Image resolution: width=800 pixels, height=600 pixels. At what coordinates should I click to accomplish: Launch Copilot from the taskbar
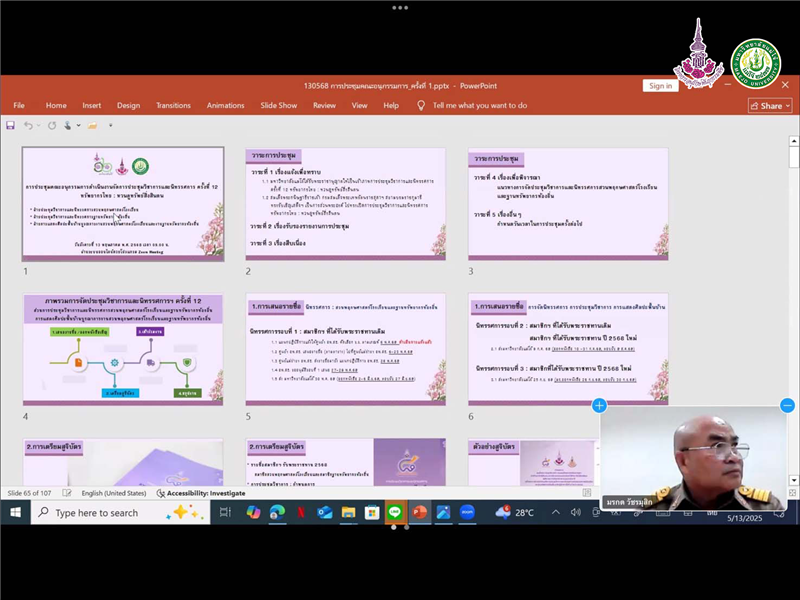pyautogui.click(x=253, y=512)
